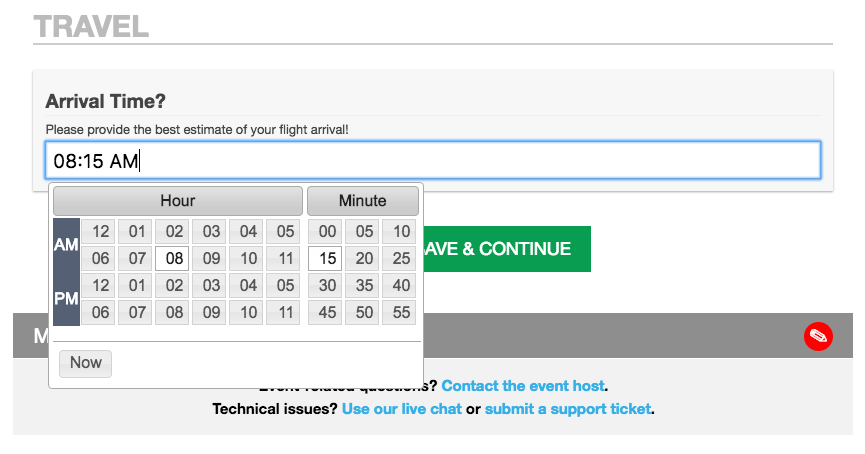
Task: Click the Now button in time picker
Action: point(85,363)
